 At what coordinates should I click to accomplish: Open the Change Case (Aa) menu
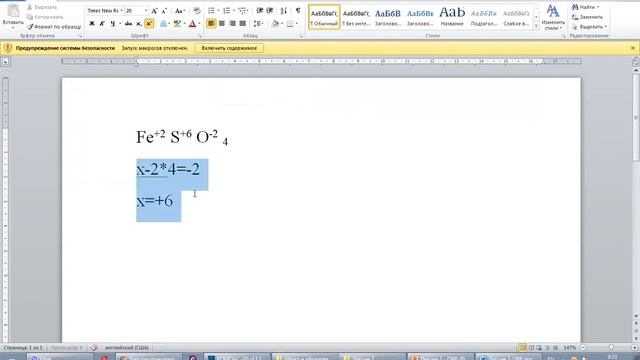coord(180,11)
